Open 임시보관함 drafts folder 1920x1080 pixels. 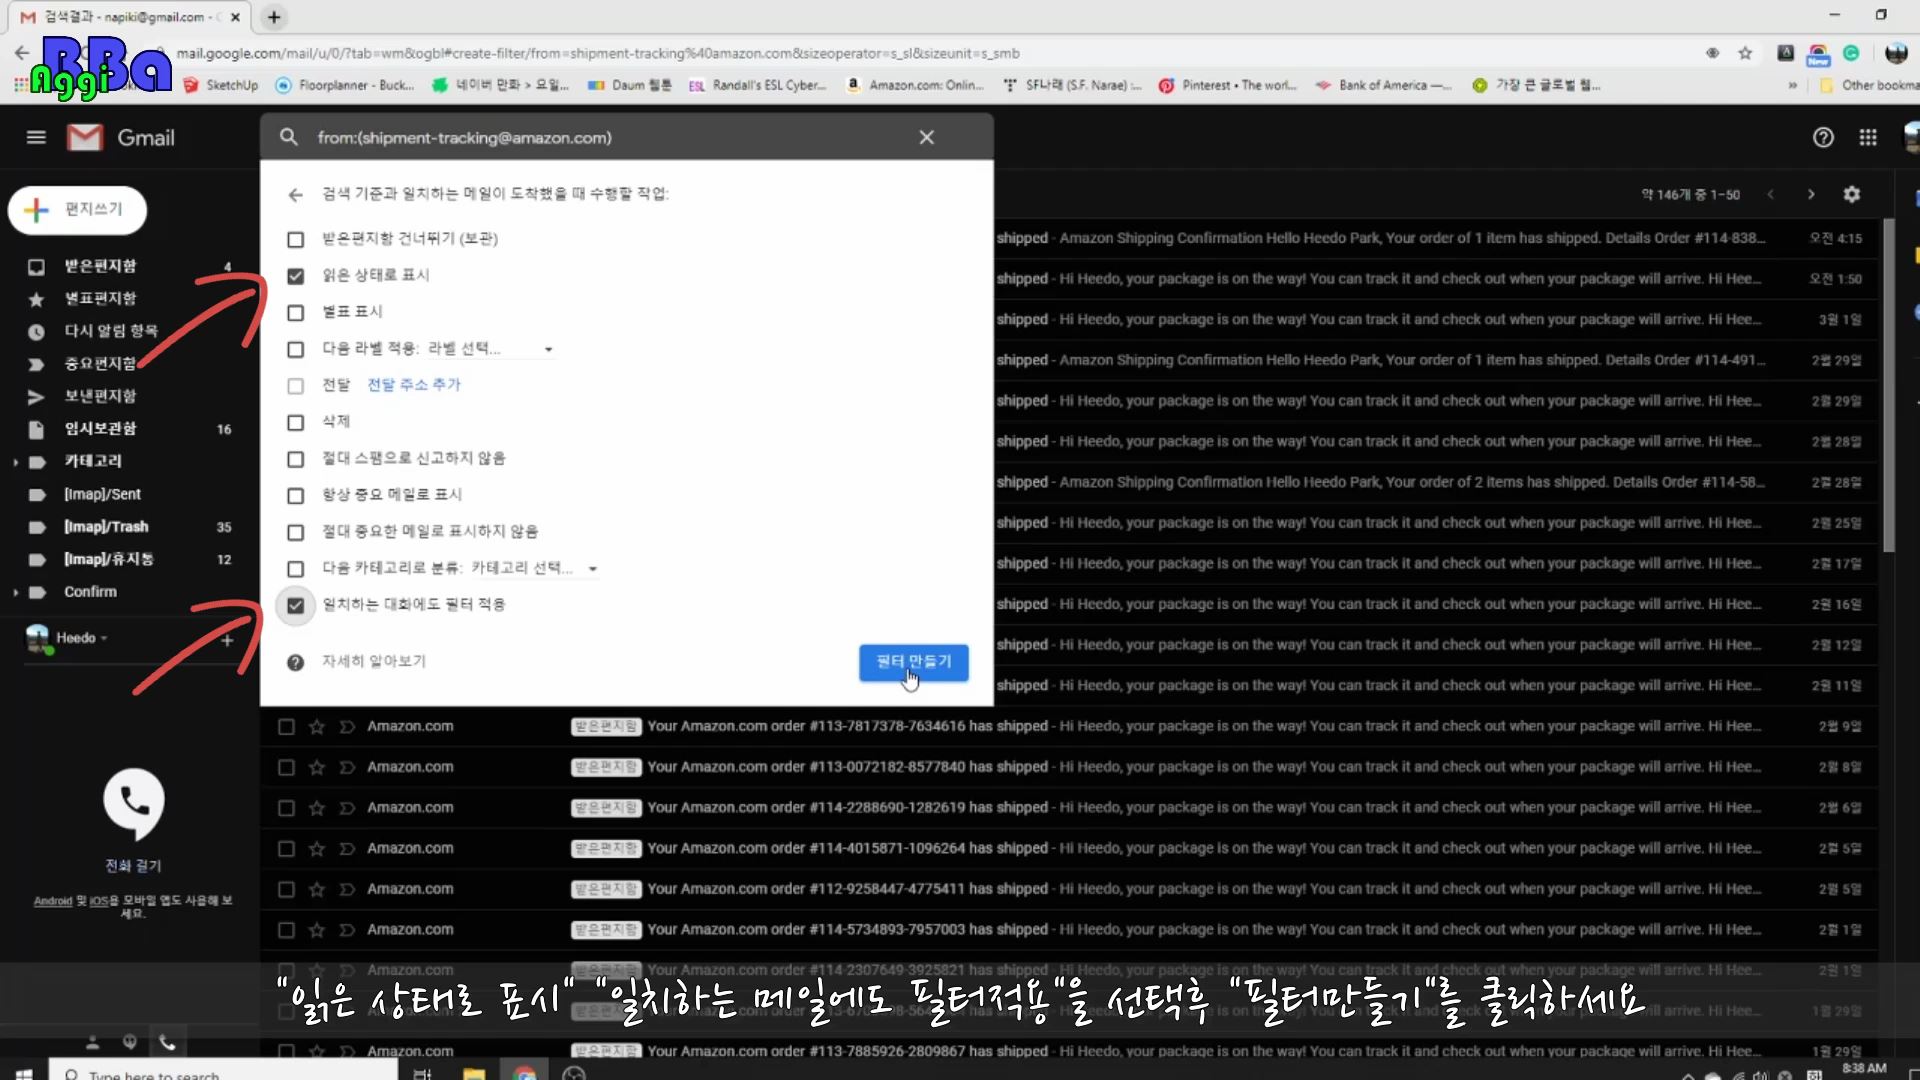tap(100, 429)
